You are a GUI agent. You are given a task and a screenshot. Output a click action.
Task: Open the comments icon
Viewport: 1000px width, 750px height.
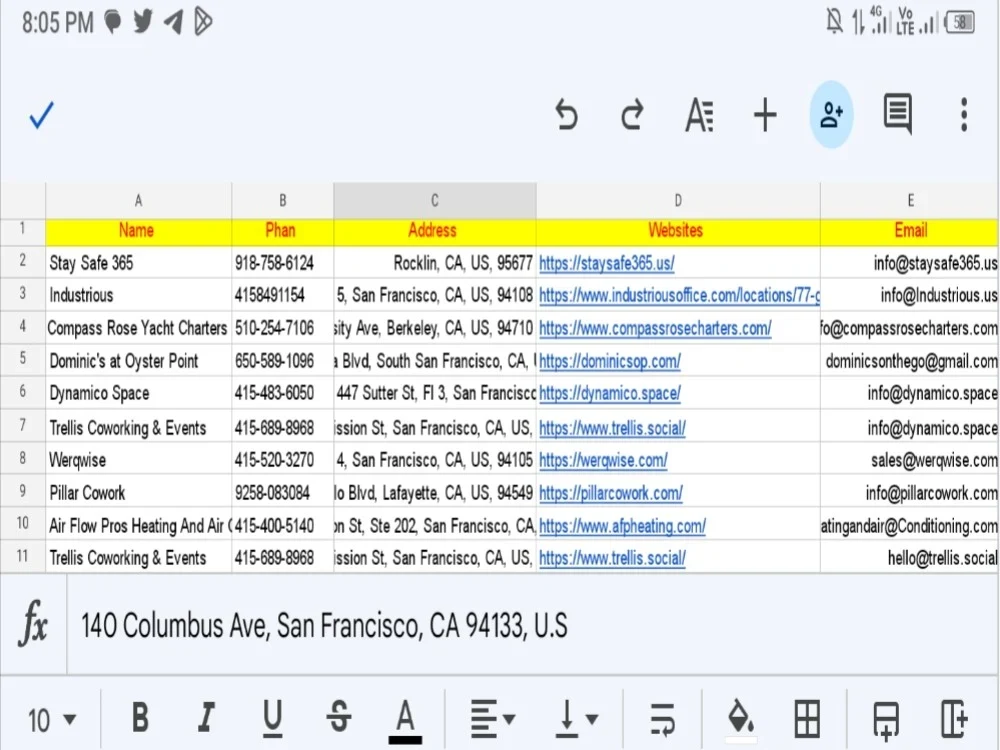[898, 114]
